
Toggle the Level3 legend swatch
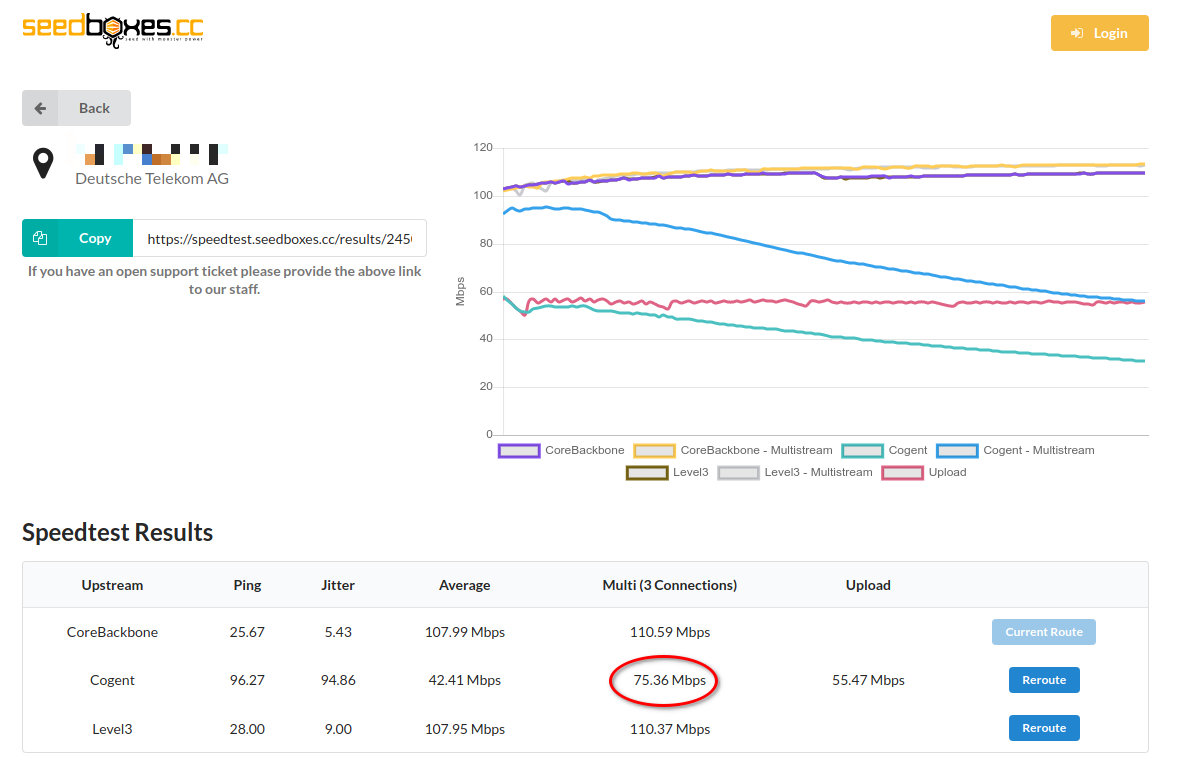647,472
